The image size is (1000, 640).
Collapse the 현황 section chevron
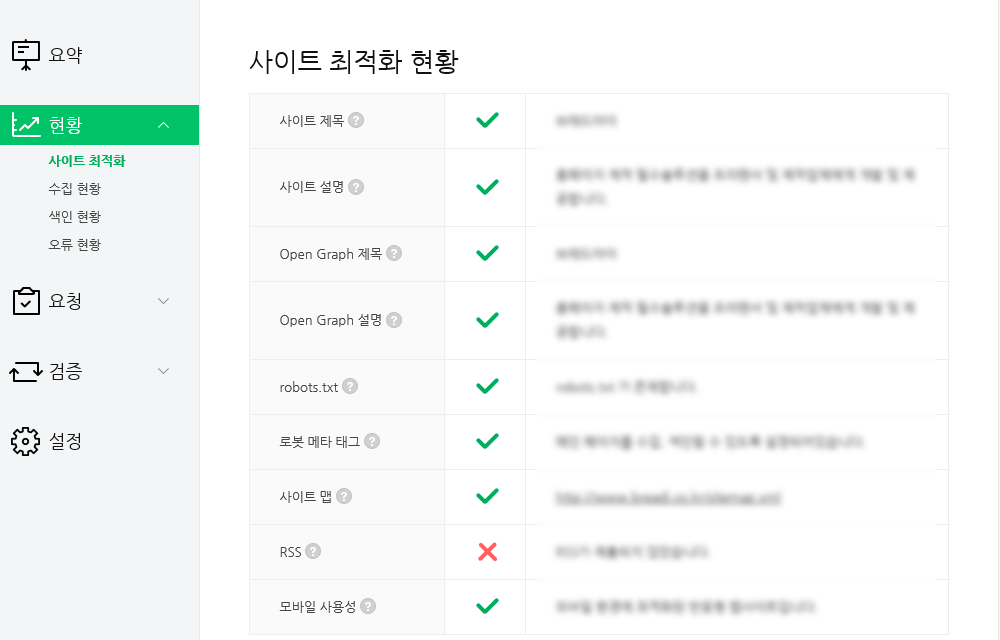tap(163, 125)
